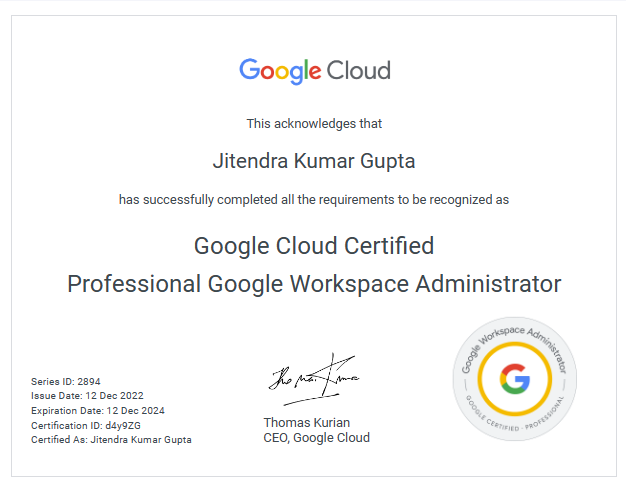Click the Google Workspace Administrator badge
626x487 pixels.
[x=515, y=379]
